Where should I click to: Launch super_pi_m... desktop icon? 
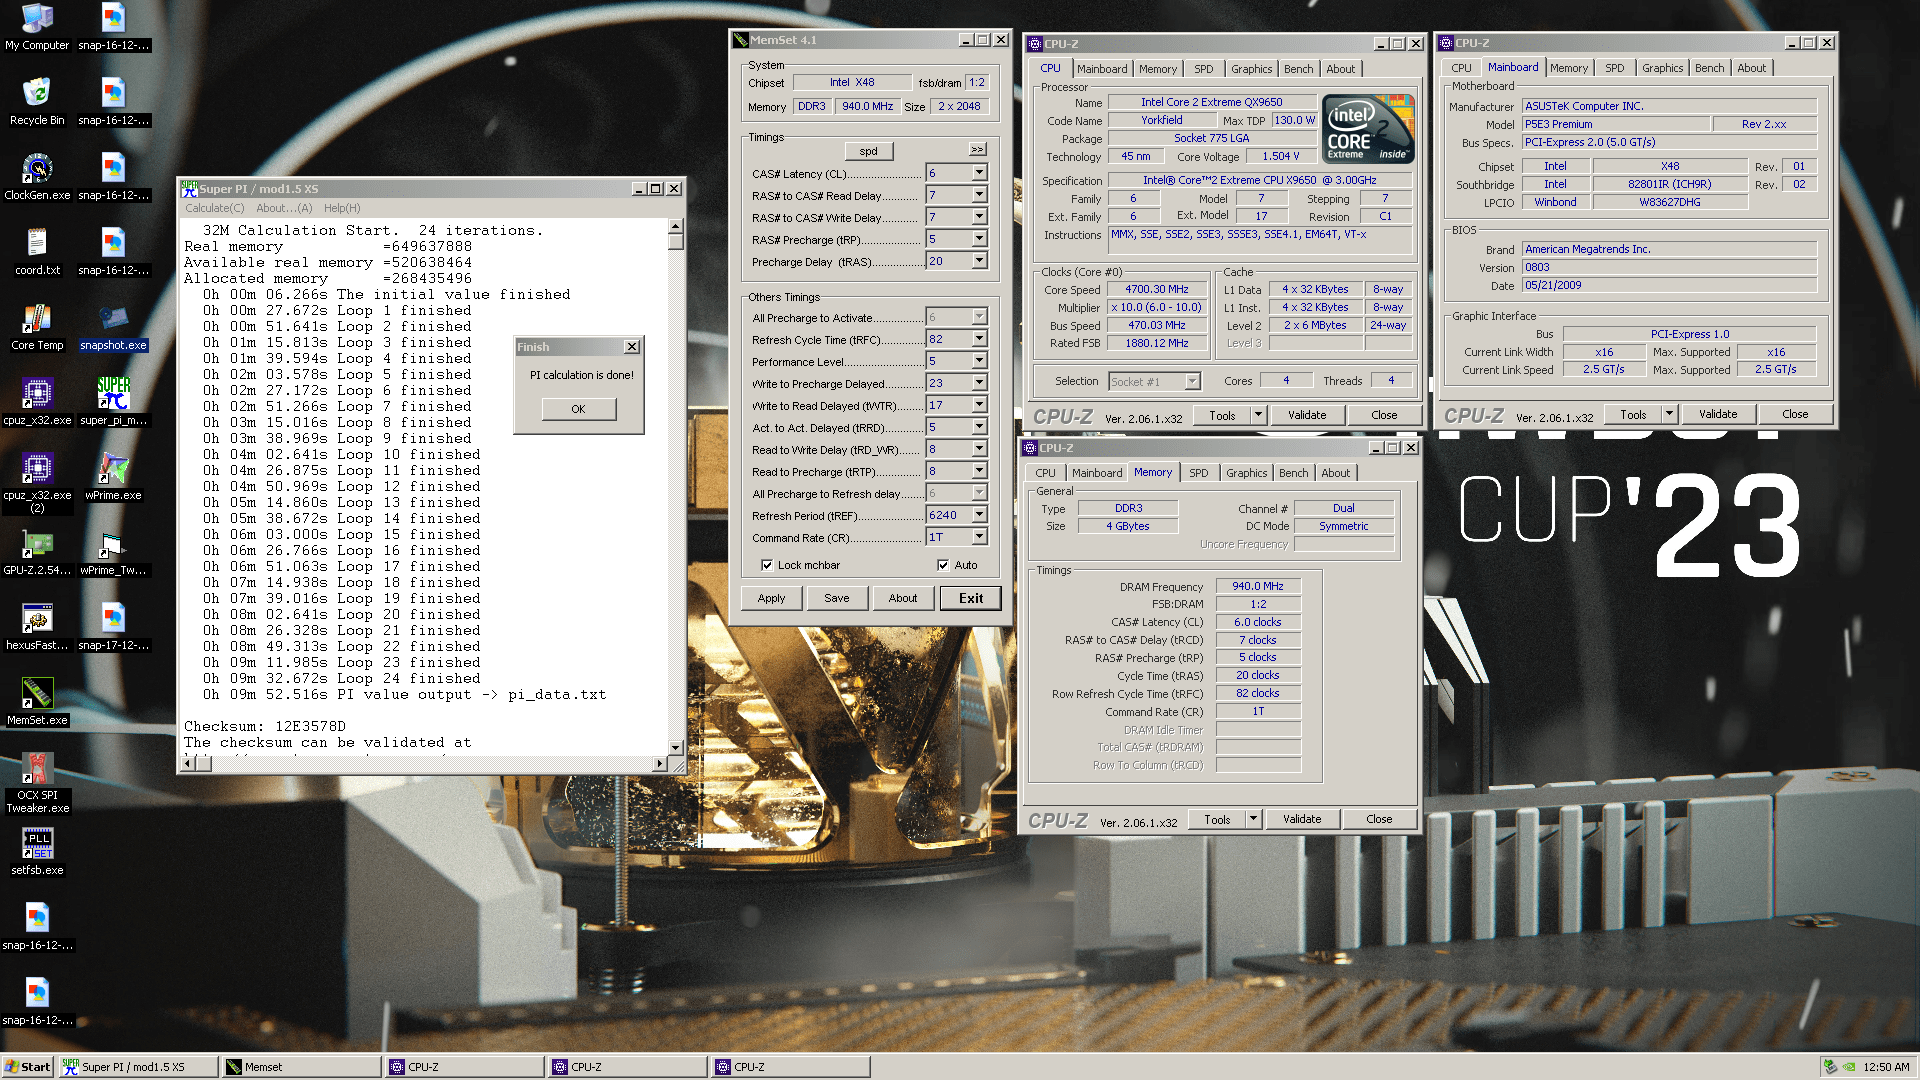coord(113,402)
